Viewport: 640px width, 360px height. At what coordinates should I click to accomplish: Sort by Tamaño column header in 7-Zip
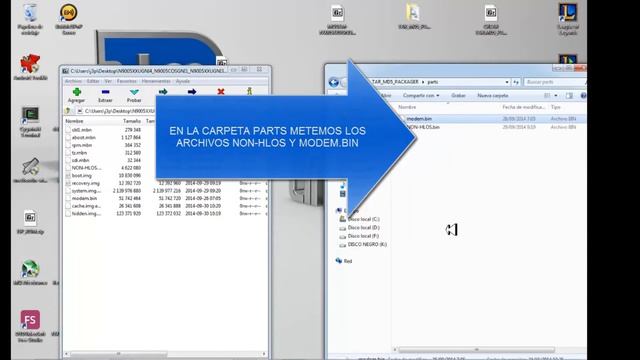pyautogui.click(x=132, y=121)
